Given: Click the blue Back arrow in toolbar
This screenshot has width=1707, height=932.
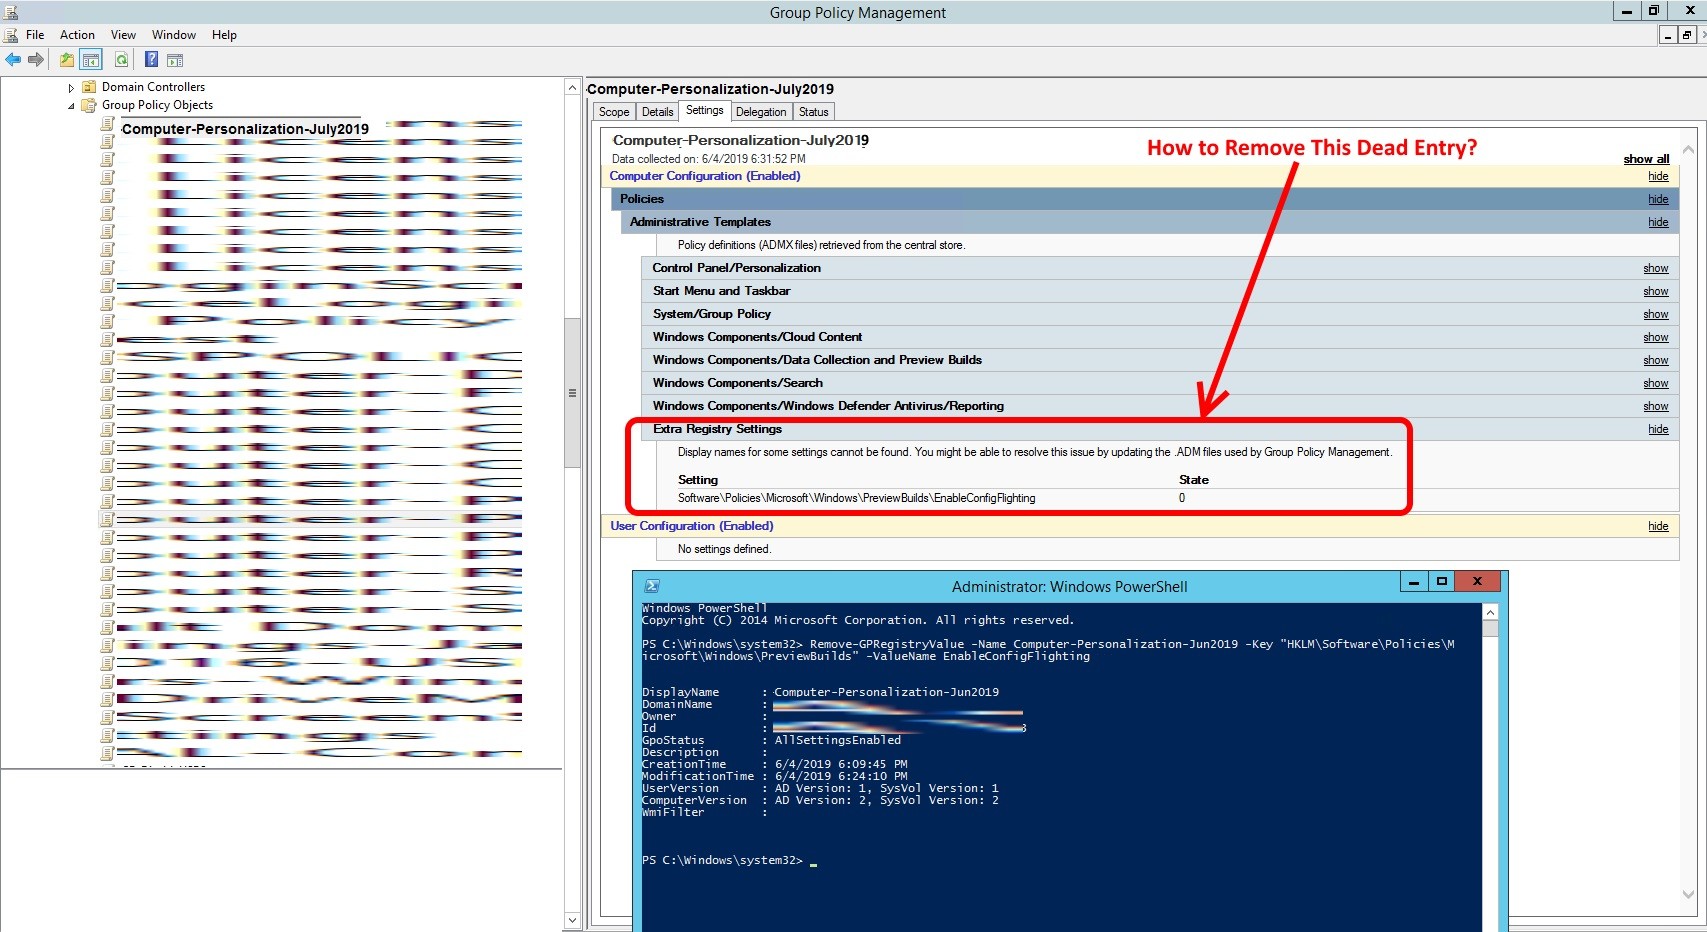Looking at the screenshot, I should (13, 60).
